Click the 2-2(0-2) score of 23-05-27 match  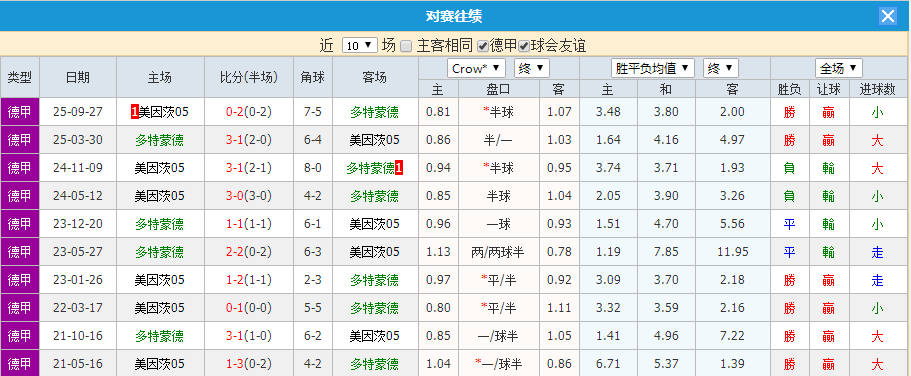[249, 252]
